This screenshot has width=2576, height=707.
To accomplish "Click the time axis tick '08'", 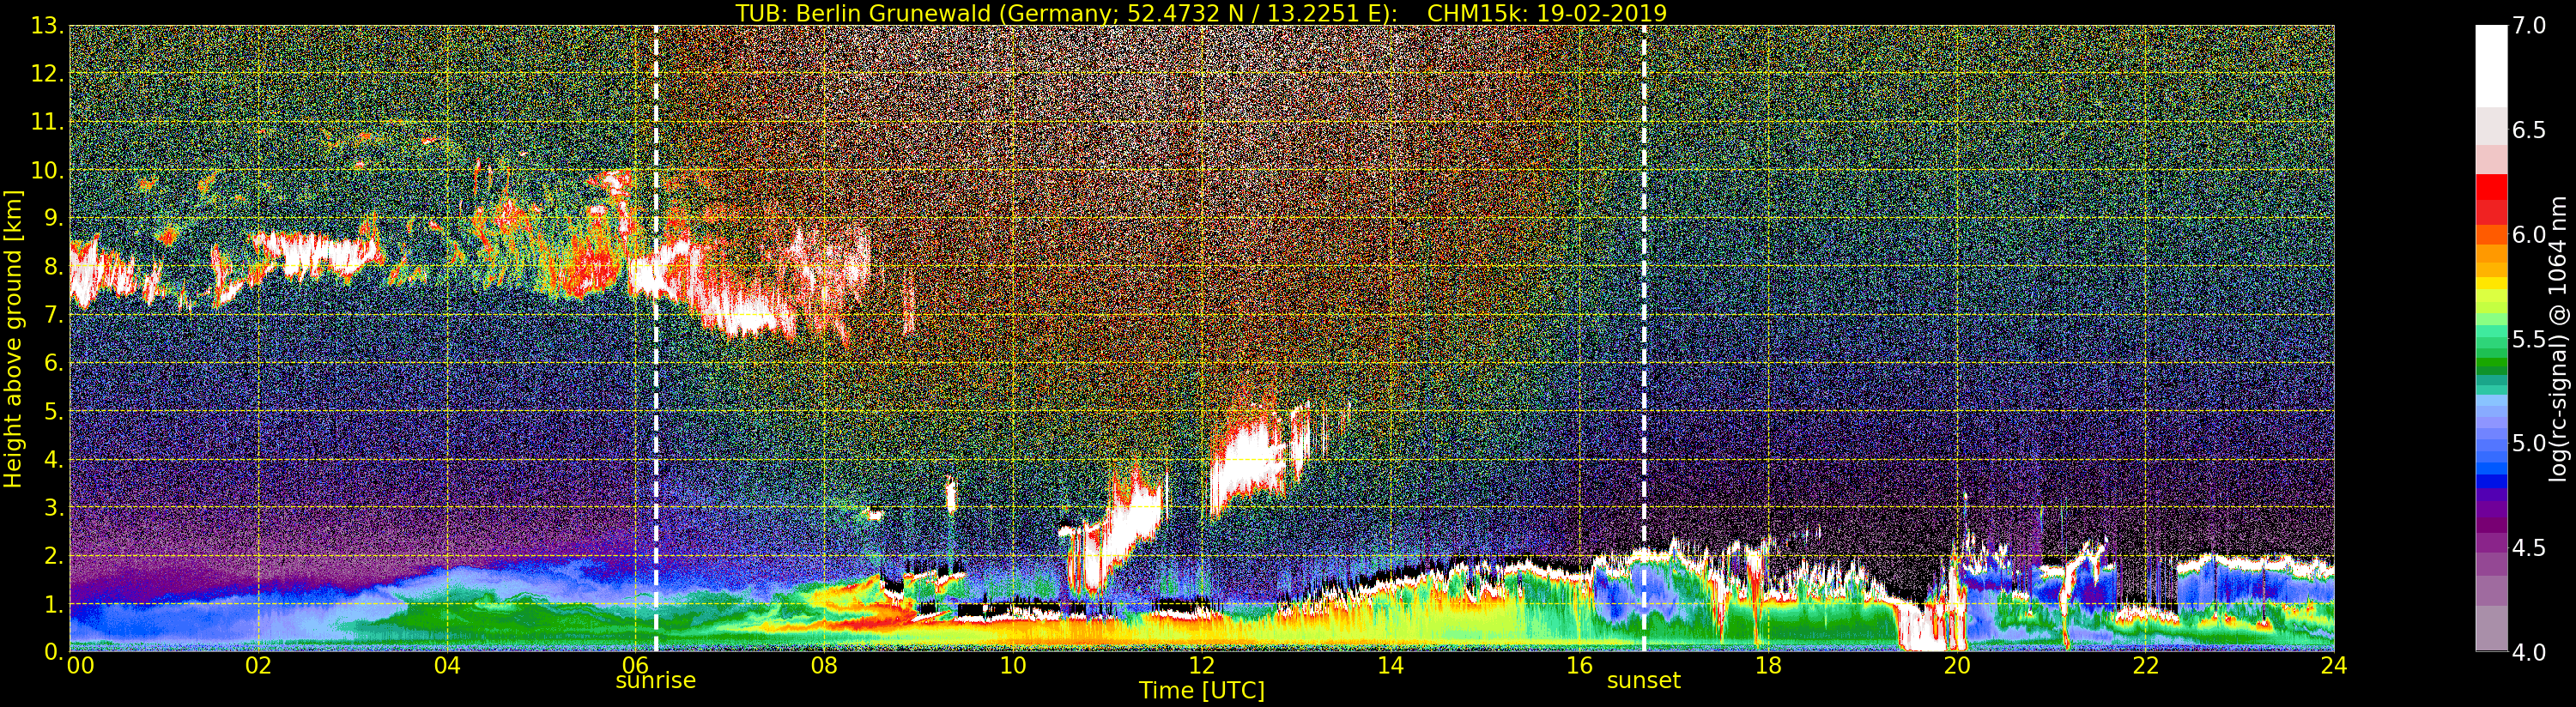I will pyautogui.click(x=824, y=666).
